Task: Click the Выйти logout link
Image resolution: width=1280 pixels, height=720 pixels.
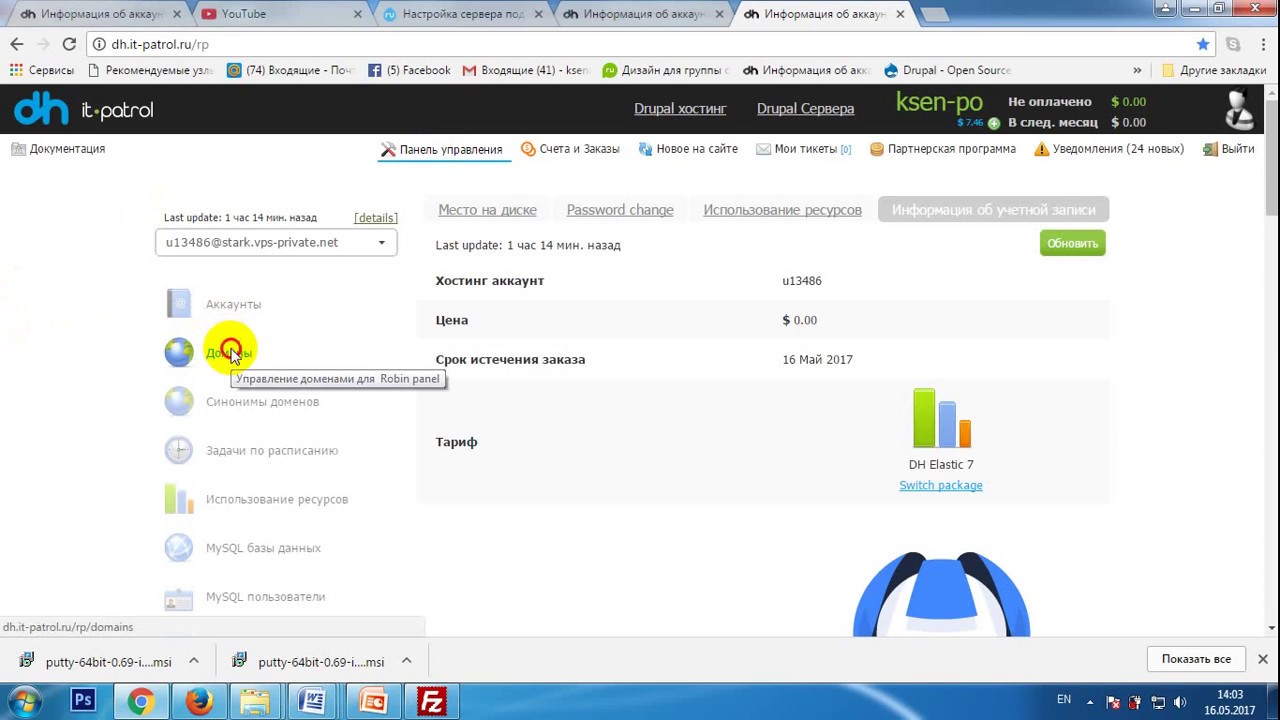Action: coord(1228,149)
